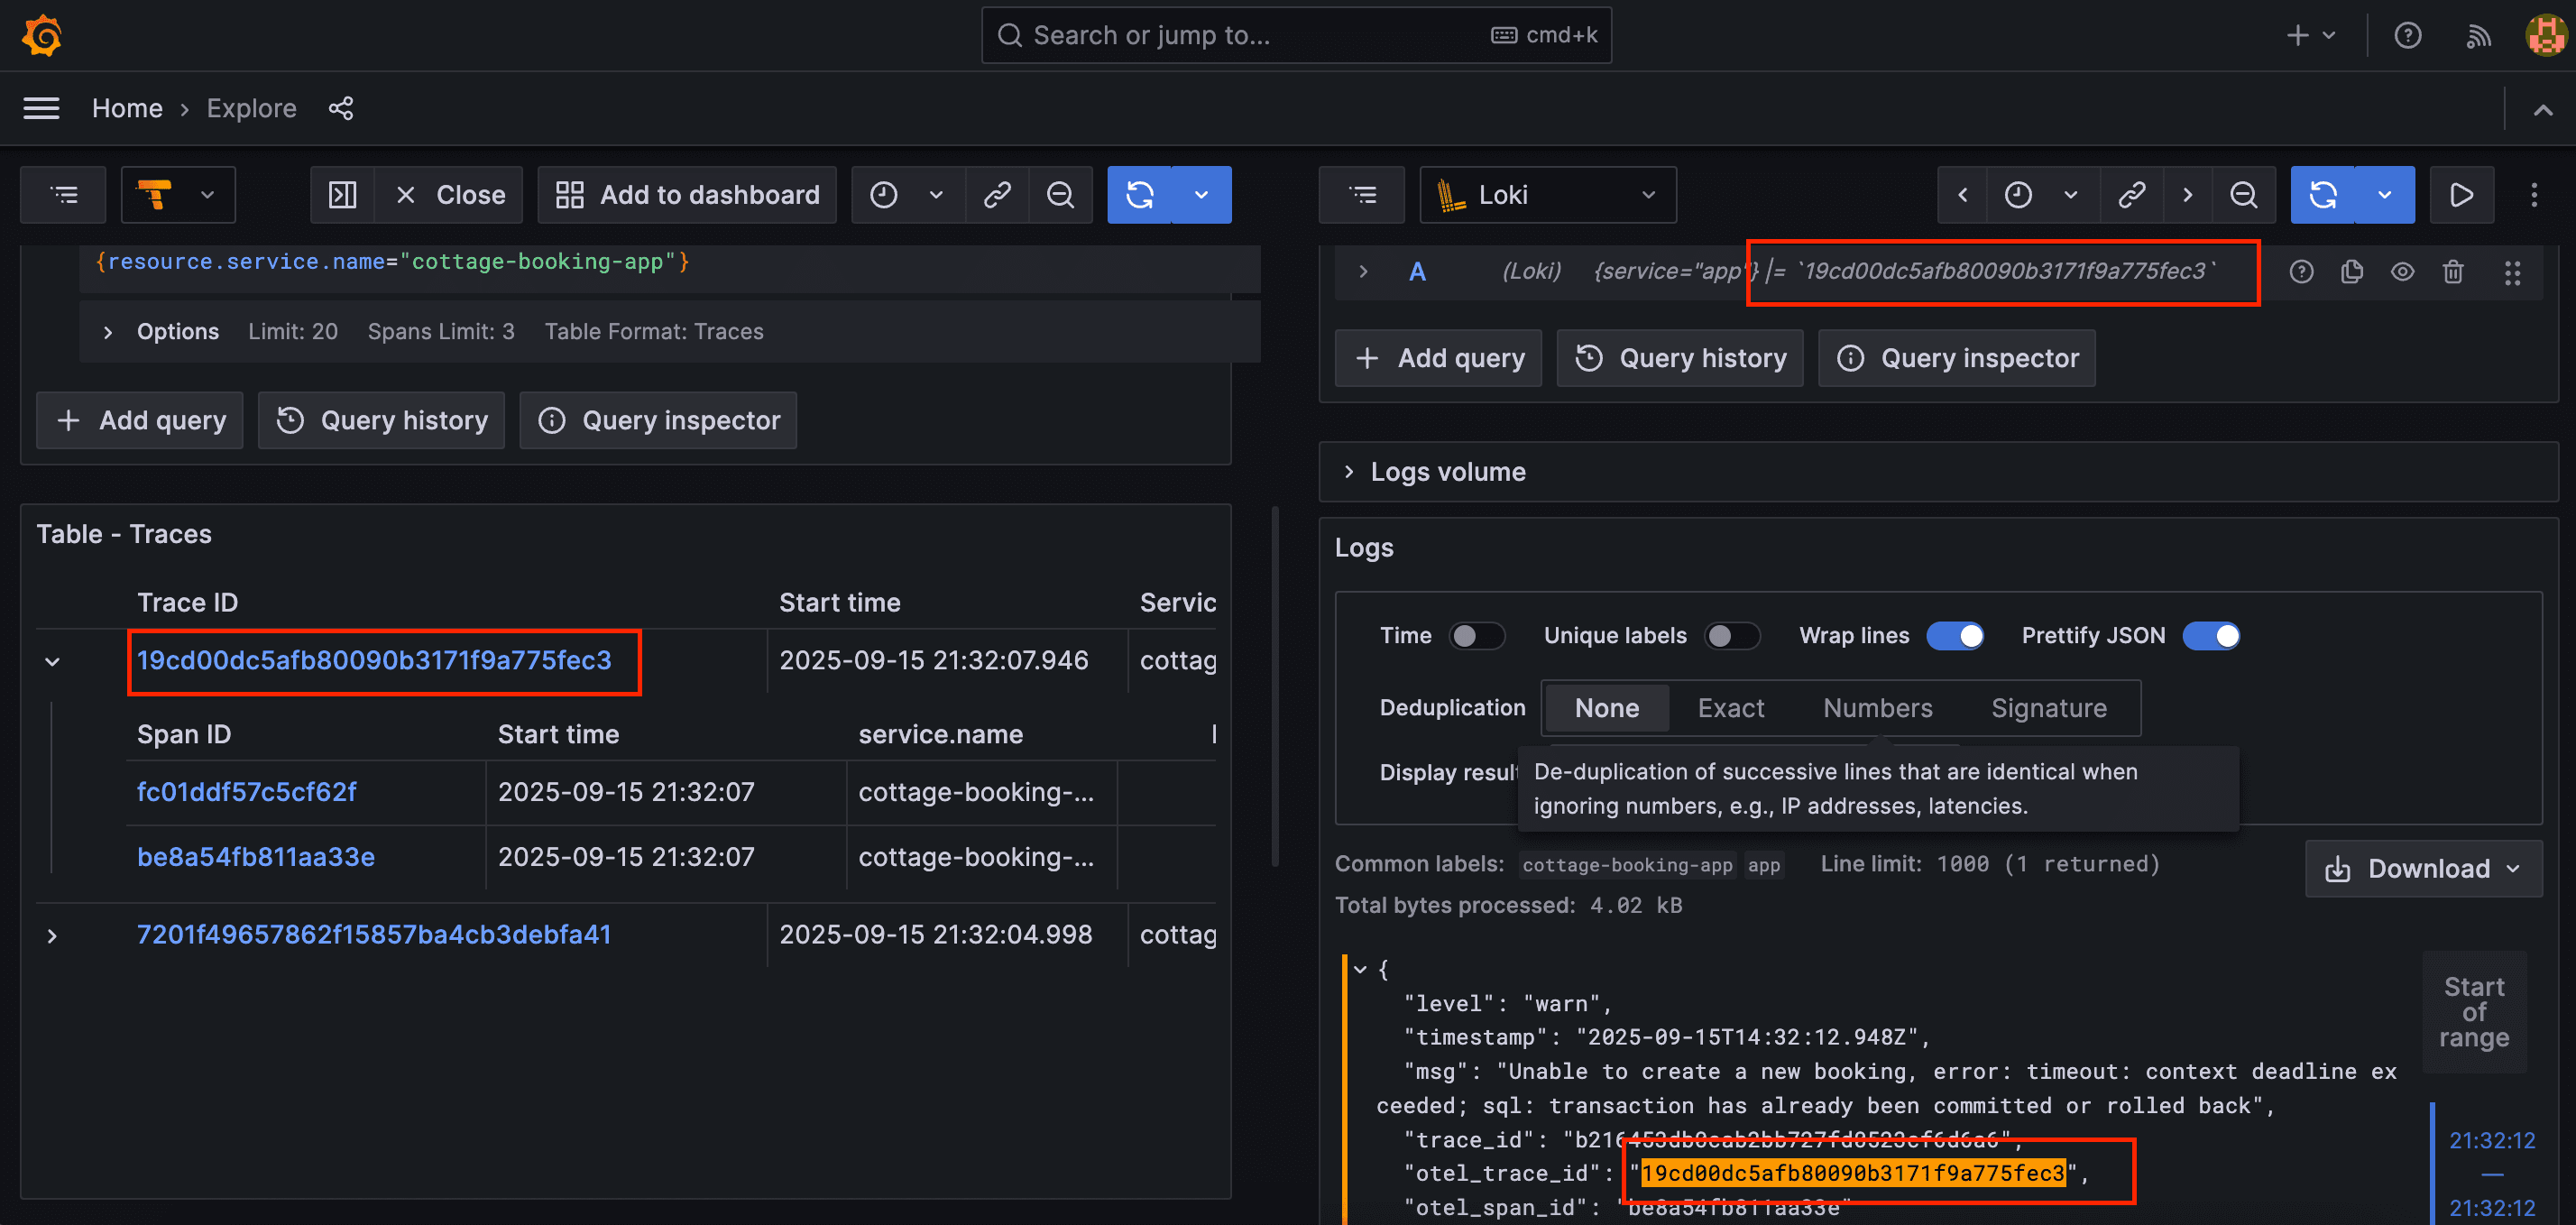Open the help question-mark menu in header
This screenshot has height=1225, width=2576.
pos(2408,36)
